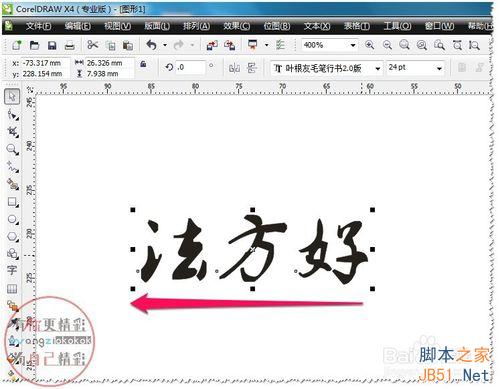Select the Text tool (字)
500x389 pixels.
(x=12, y=270)
